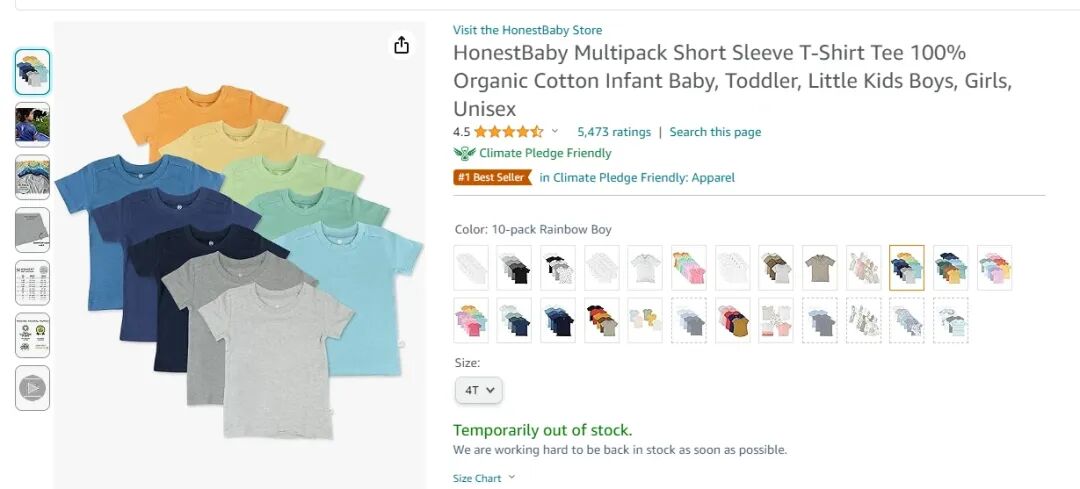Select the size chart table thumbnail

(32, 282)
